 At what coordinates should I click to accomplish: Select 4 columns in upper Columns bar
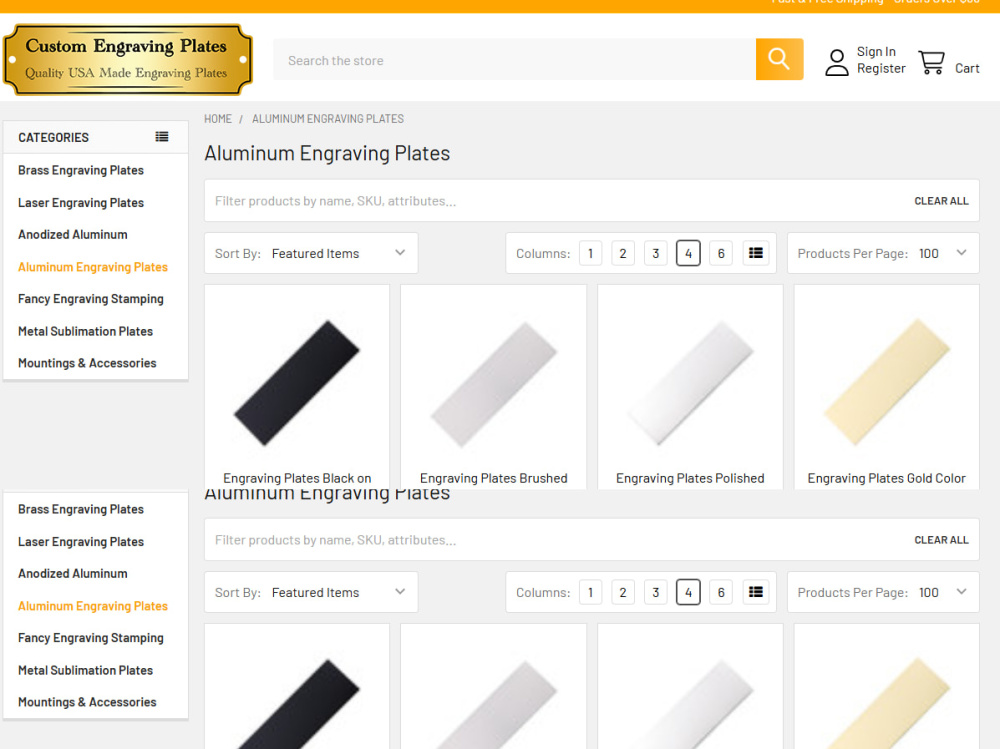coord(688,253)
